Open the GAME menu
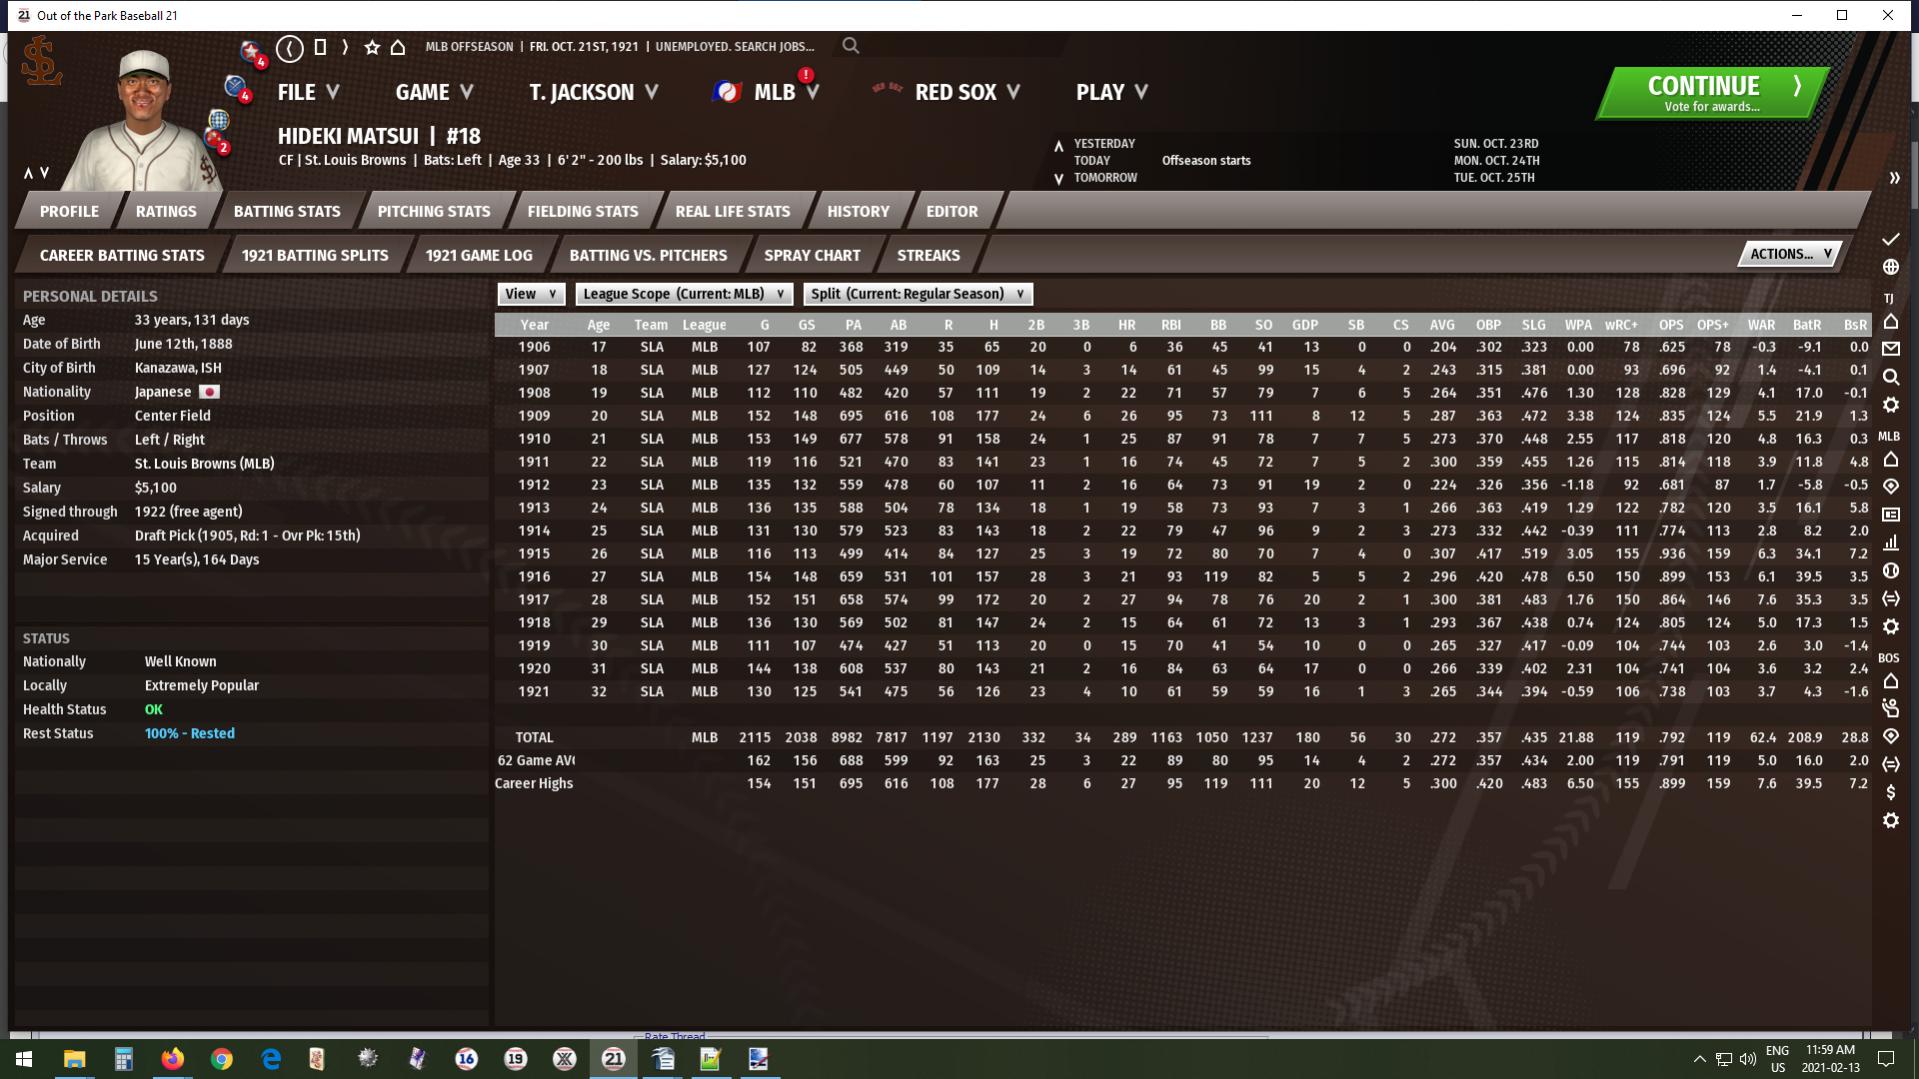 click(x=434, y=92)
